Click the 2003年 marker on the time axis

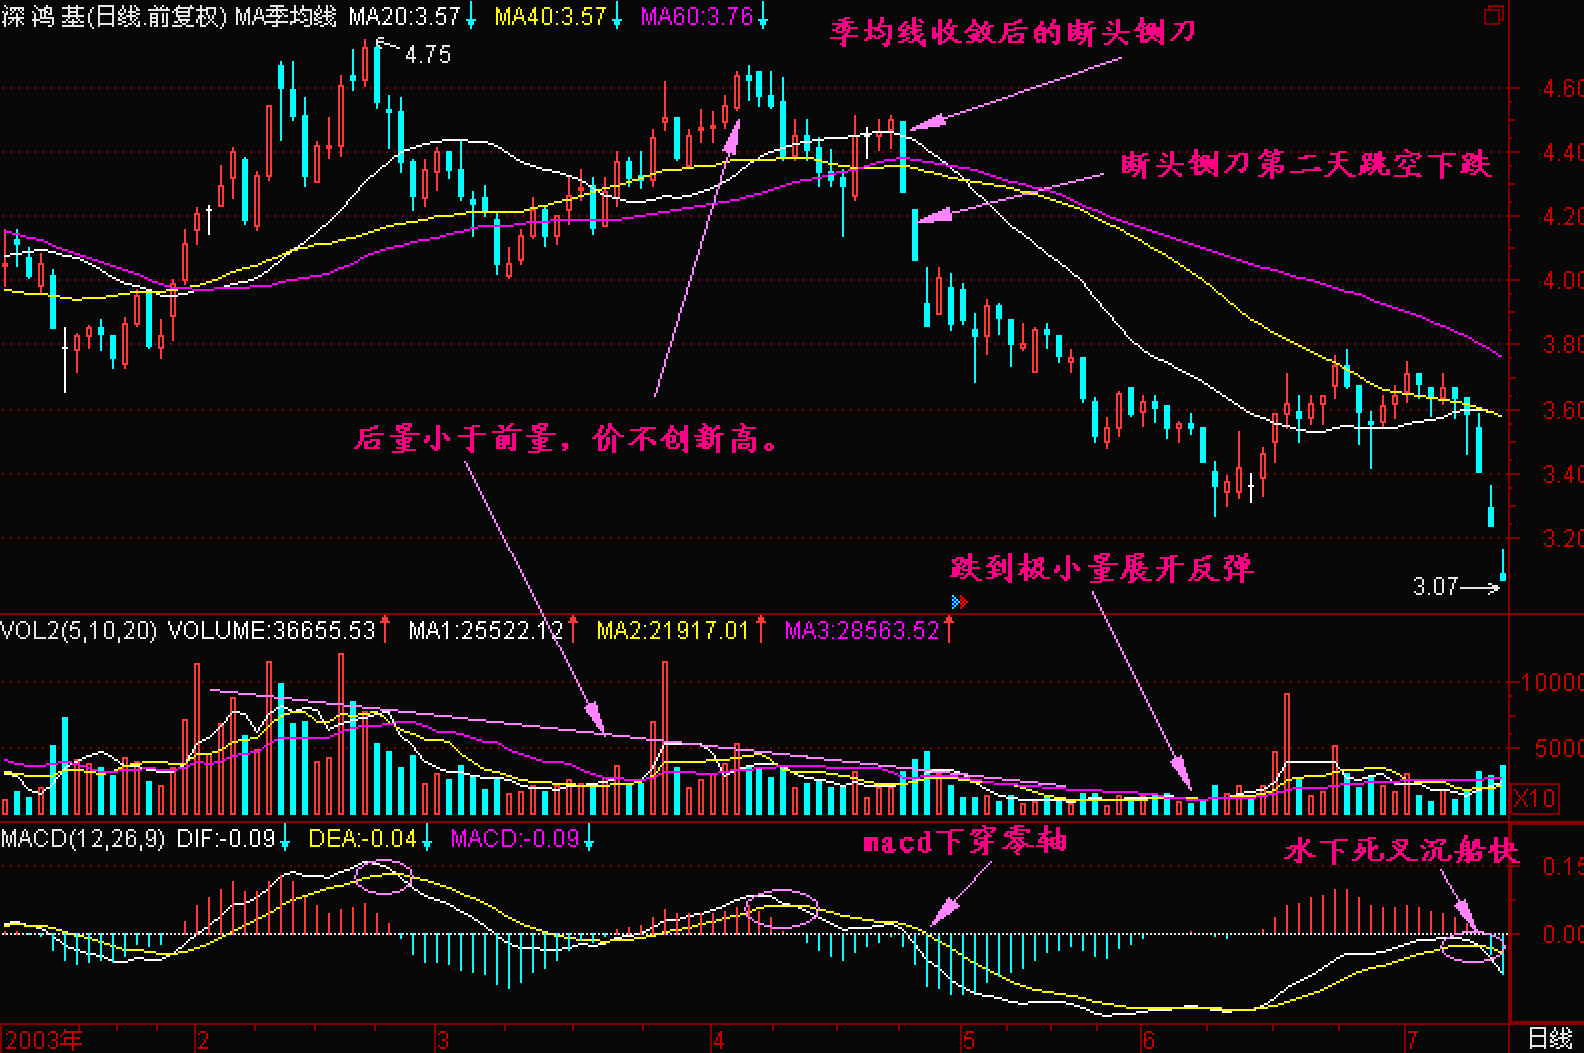pyautogui.click(x=43, y=1040)
